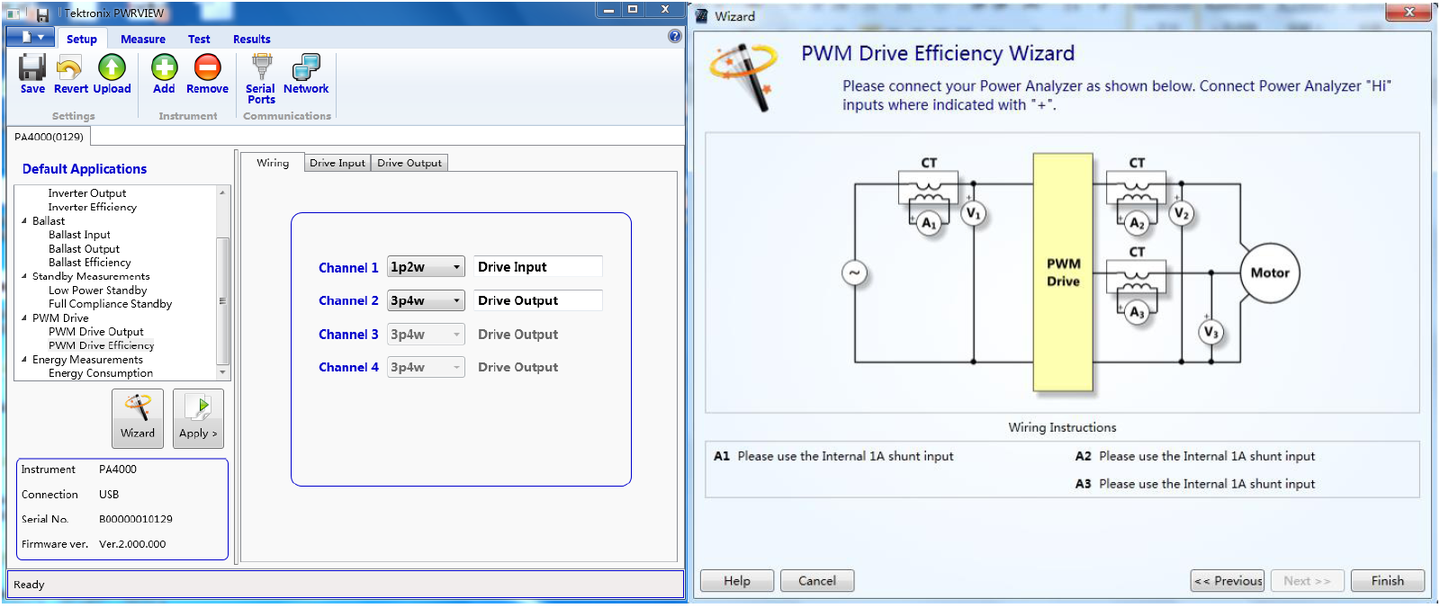Switch to the Test ribbon tab
The image size is (1440, 608).
coord(199,39)
